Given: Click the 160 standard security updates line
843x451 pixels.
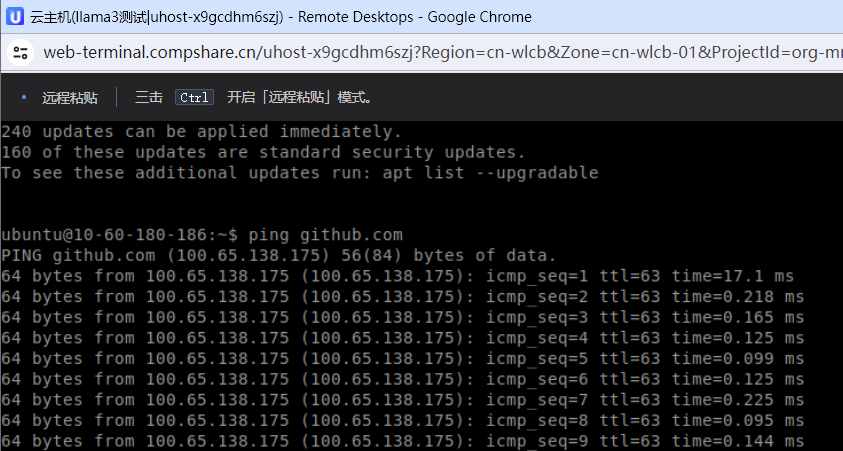Looking at the screenshot, I should tap(263, 152).
